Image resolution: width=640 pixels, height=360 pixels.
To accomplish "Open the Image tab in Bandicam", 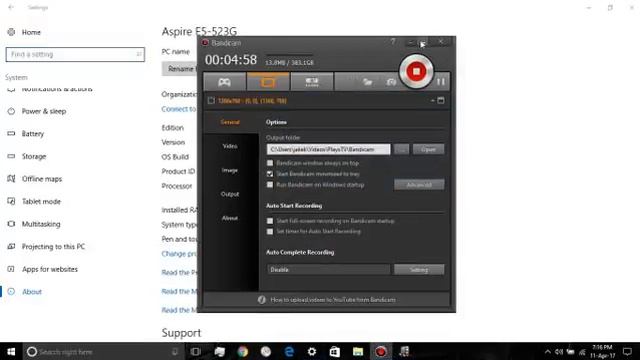I will (x=230, y=170).
